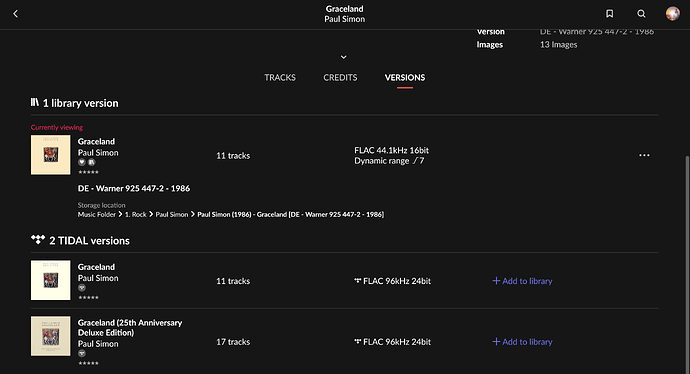Add 11-track TIDAL Graceland to library
The width and height of the screenshot is (690, 374).
coord(522,281)
